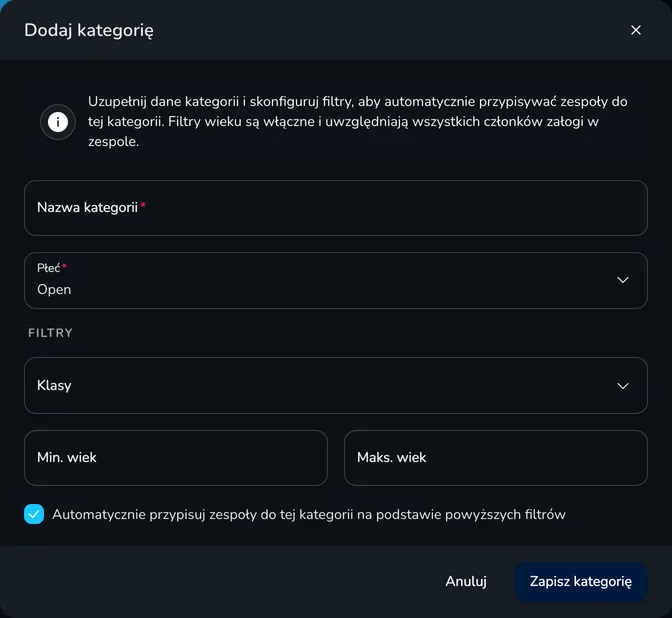Open the Płeć dropdown set to Open

click(x=336, y=280)
